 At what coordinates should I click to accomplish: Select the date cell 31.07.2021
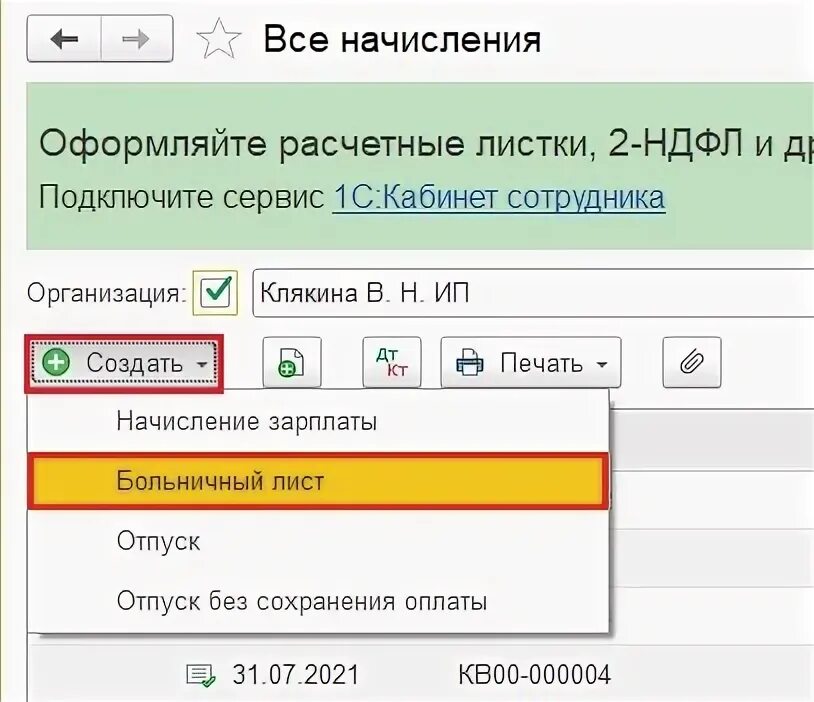[295, 675]
